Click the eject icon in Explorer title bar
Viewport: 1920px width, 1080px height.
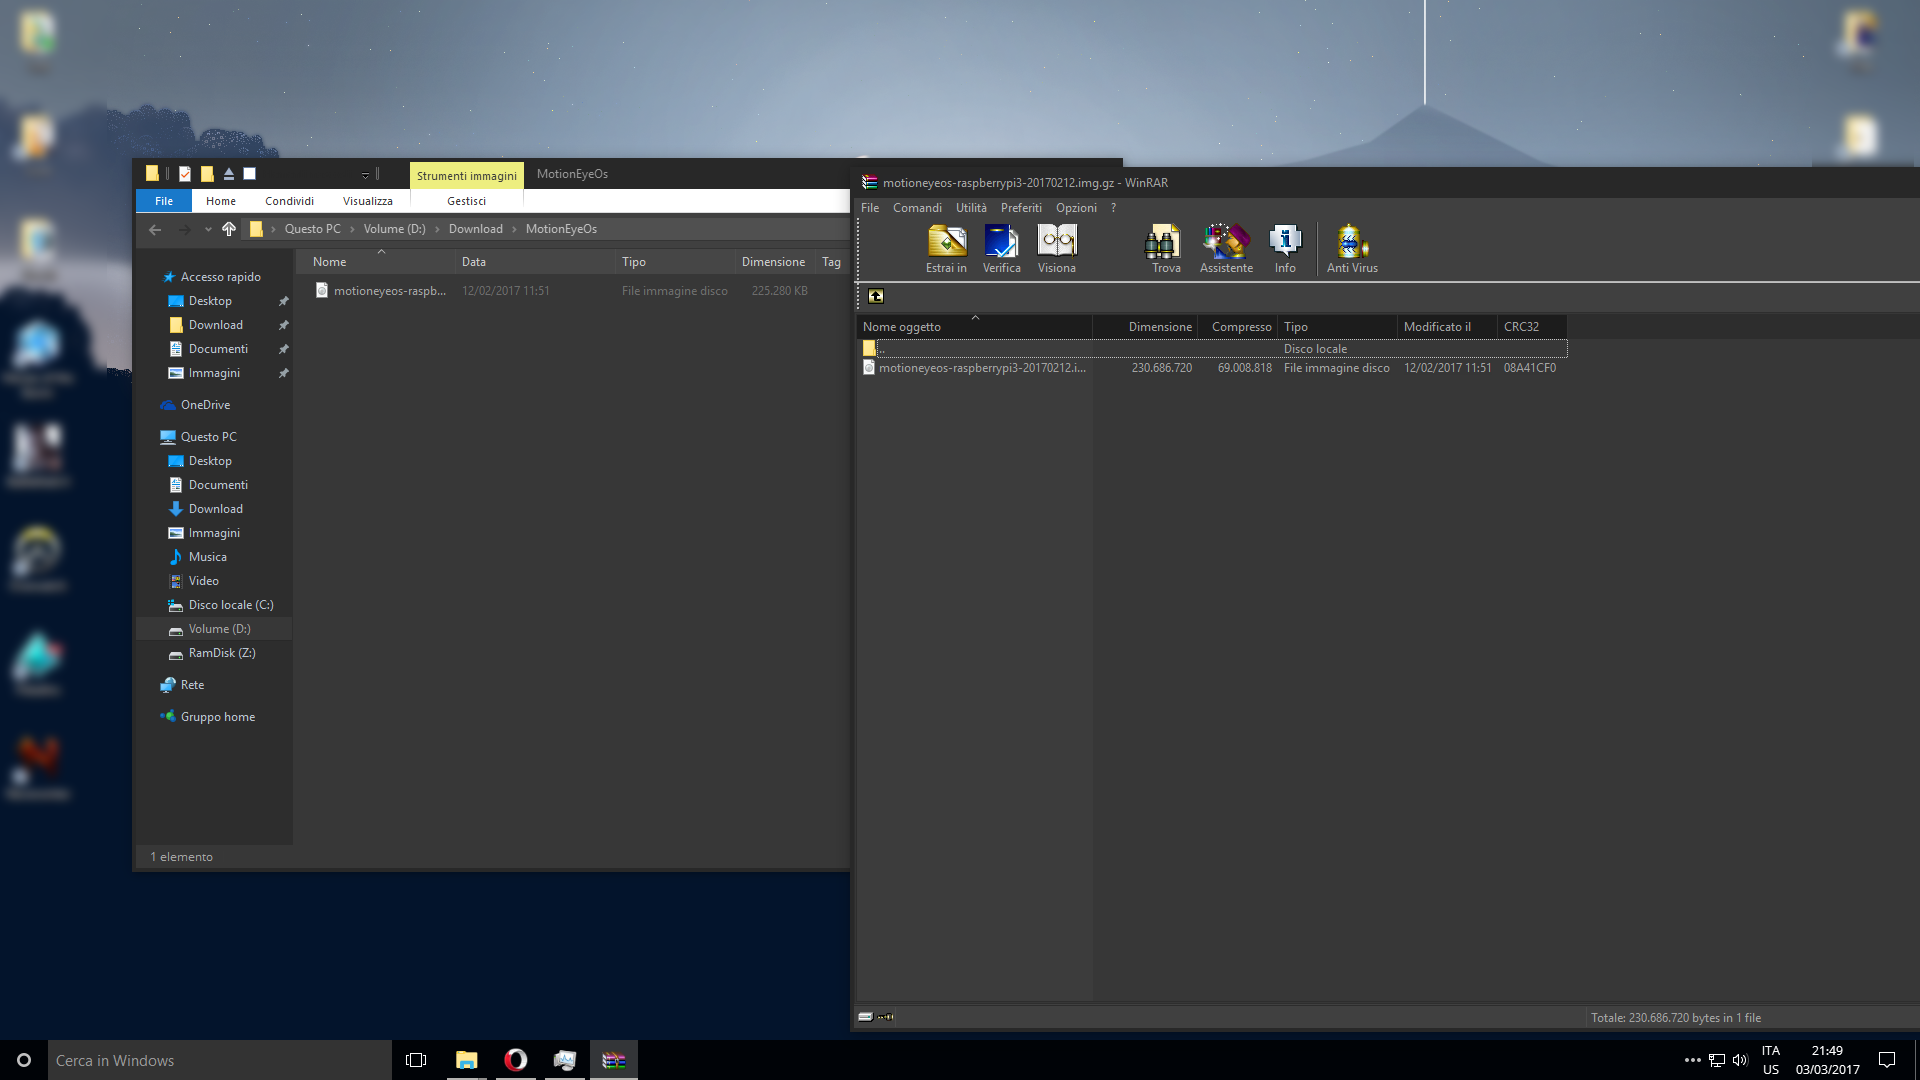tap(229, 174)
